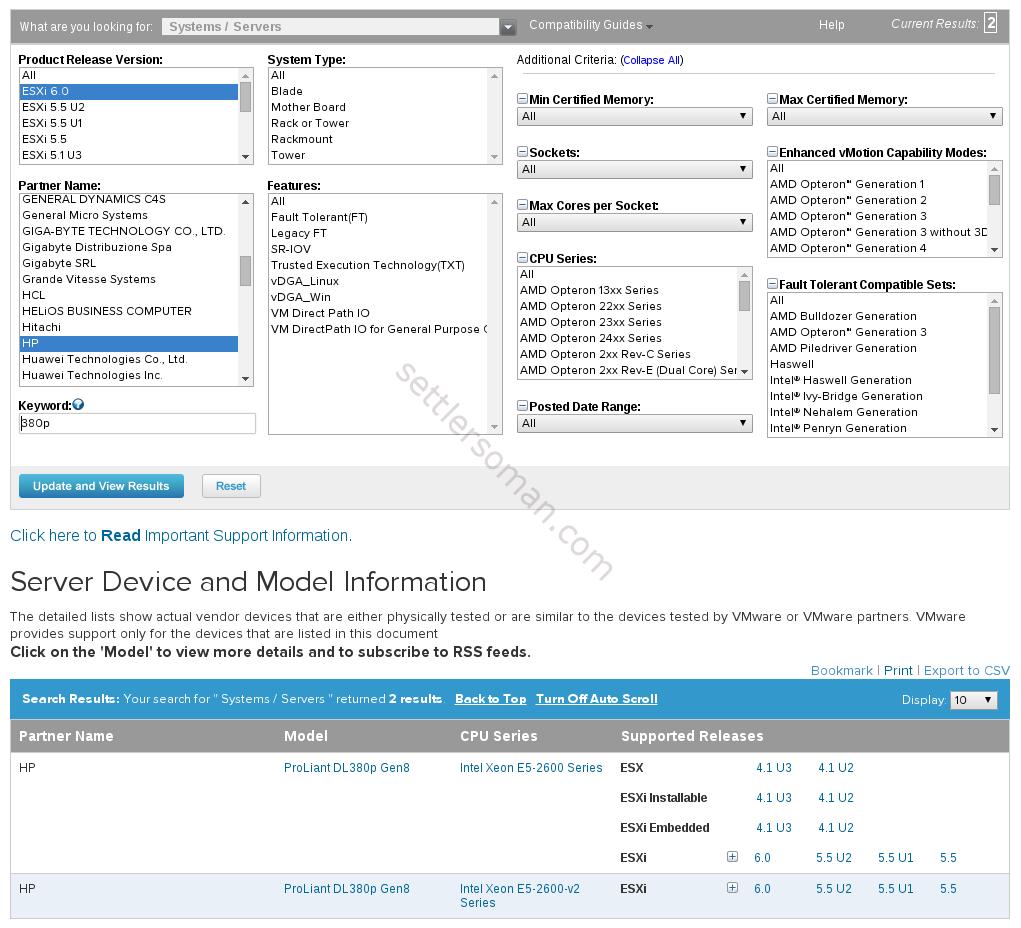The image size is (1021, 928).
Task: Open the Min Certified Memory dropdown
Action: pos(635,117)
